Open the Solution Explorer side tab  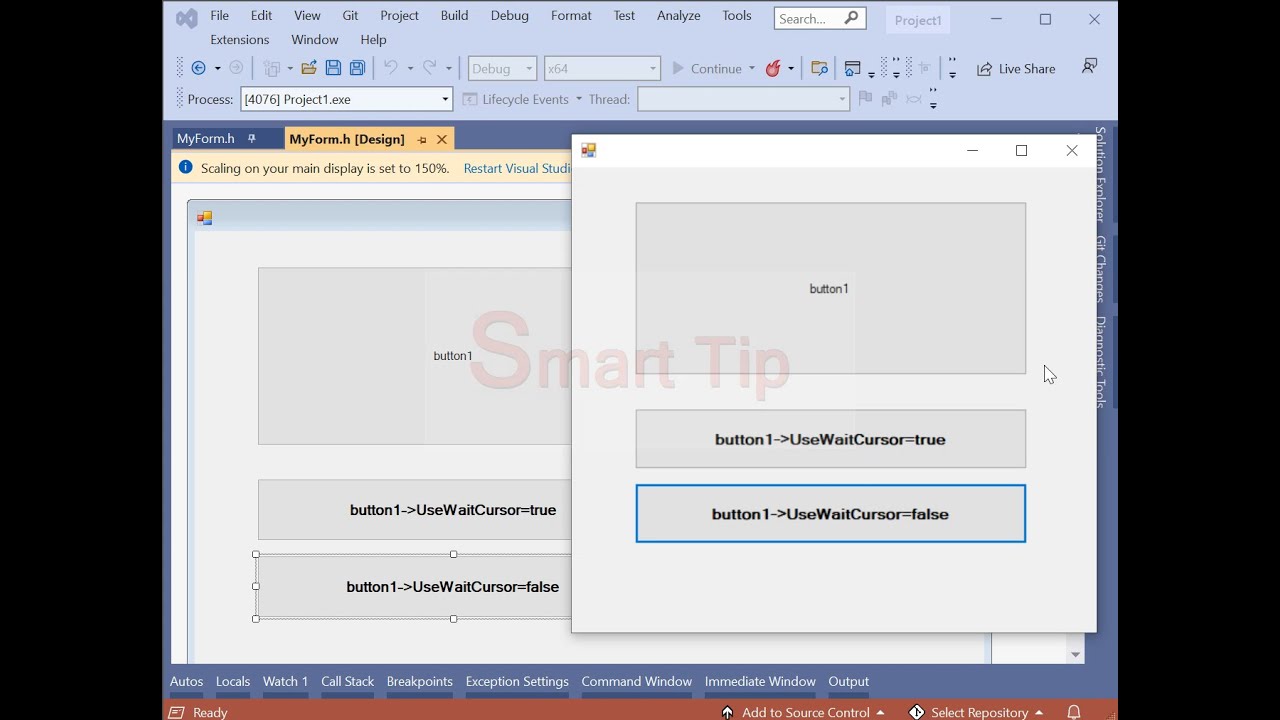point(1100,174)
